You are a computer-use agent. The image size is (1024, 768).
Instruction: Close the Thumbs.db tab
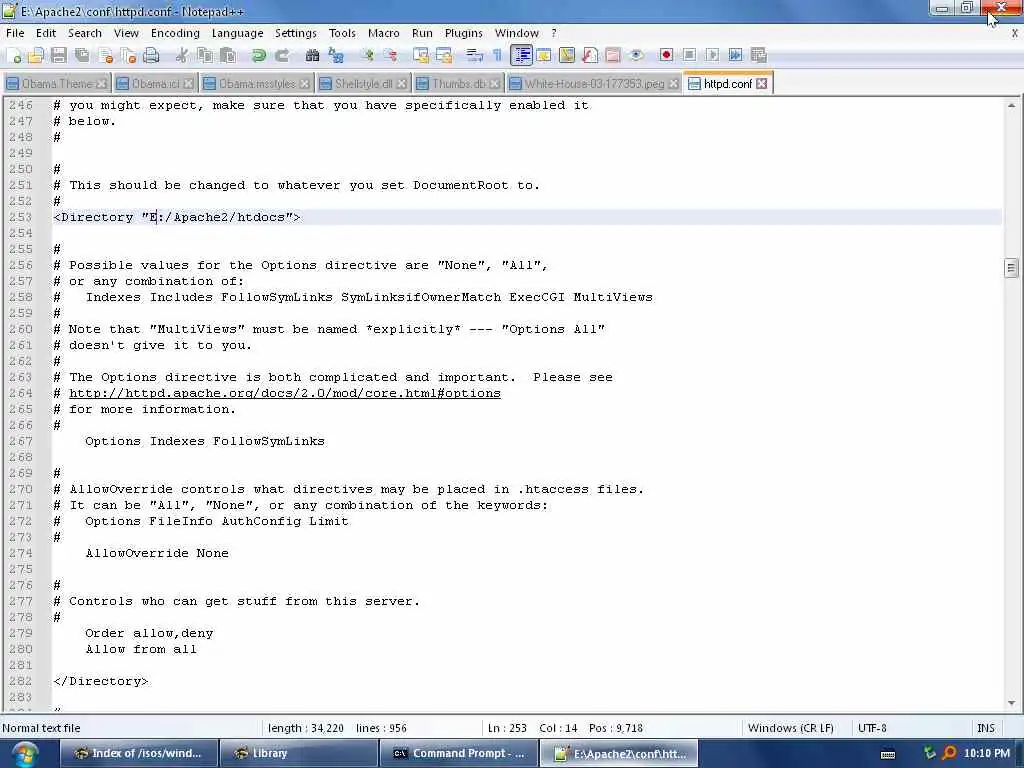click(494, 84)
